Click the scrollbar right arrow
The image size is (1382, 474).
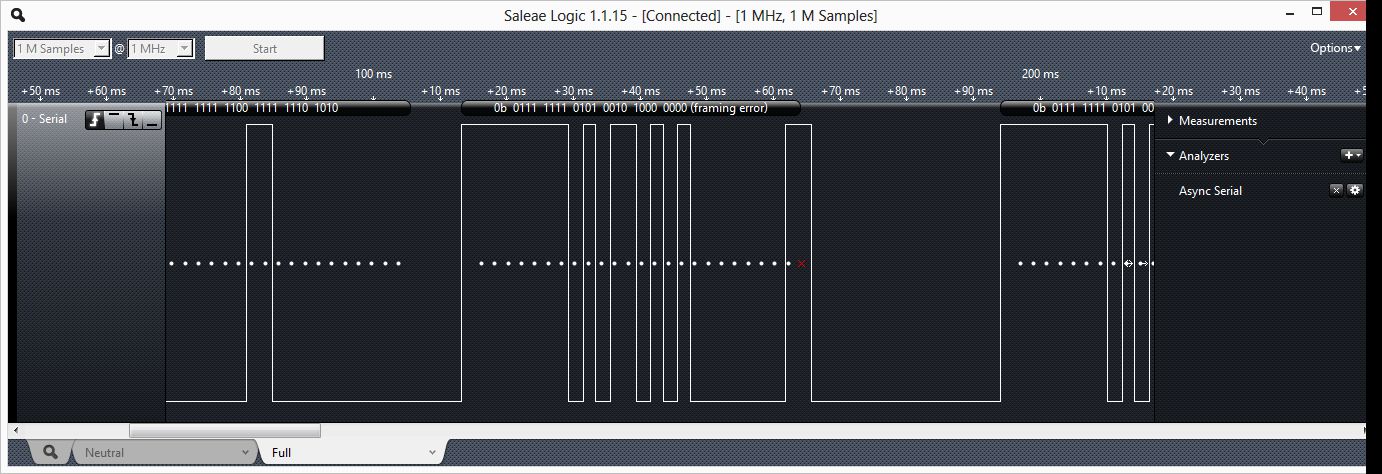click(1363, 430)
